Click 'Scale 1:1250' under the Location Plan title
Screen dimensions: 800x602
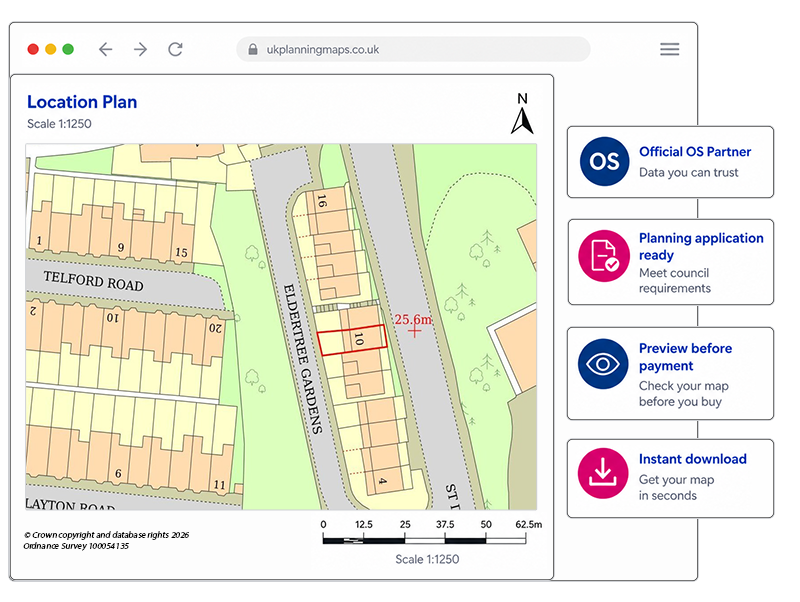coord(59,123)
